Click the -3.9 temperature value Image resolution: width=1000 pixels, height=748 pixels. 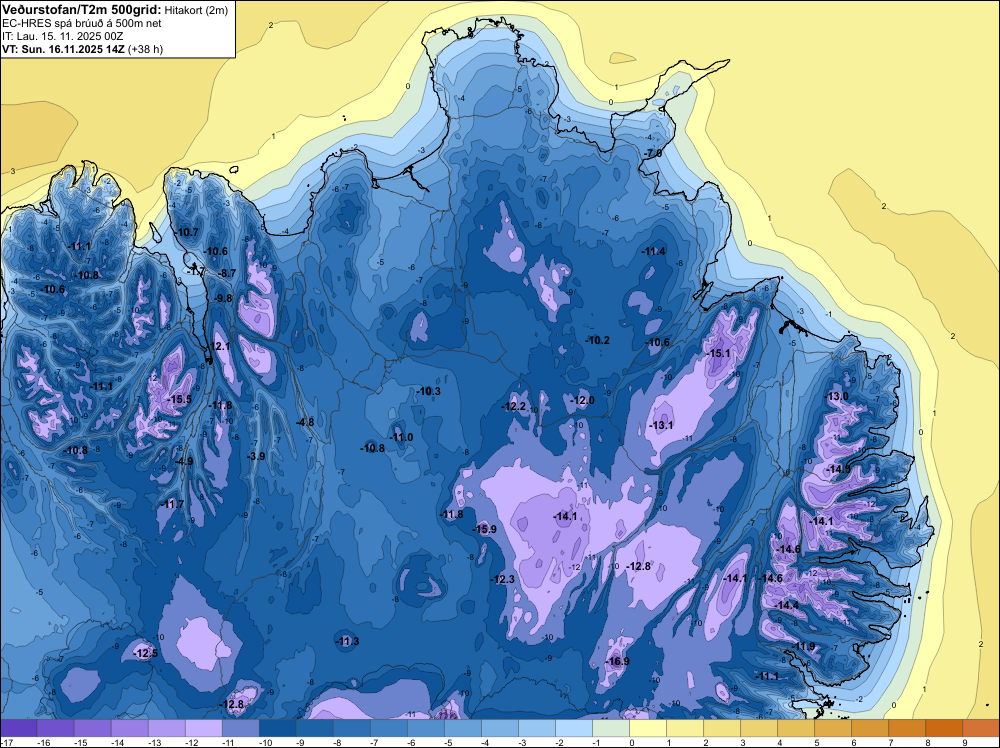point(256,456)
